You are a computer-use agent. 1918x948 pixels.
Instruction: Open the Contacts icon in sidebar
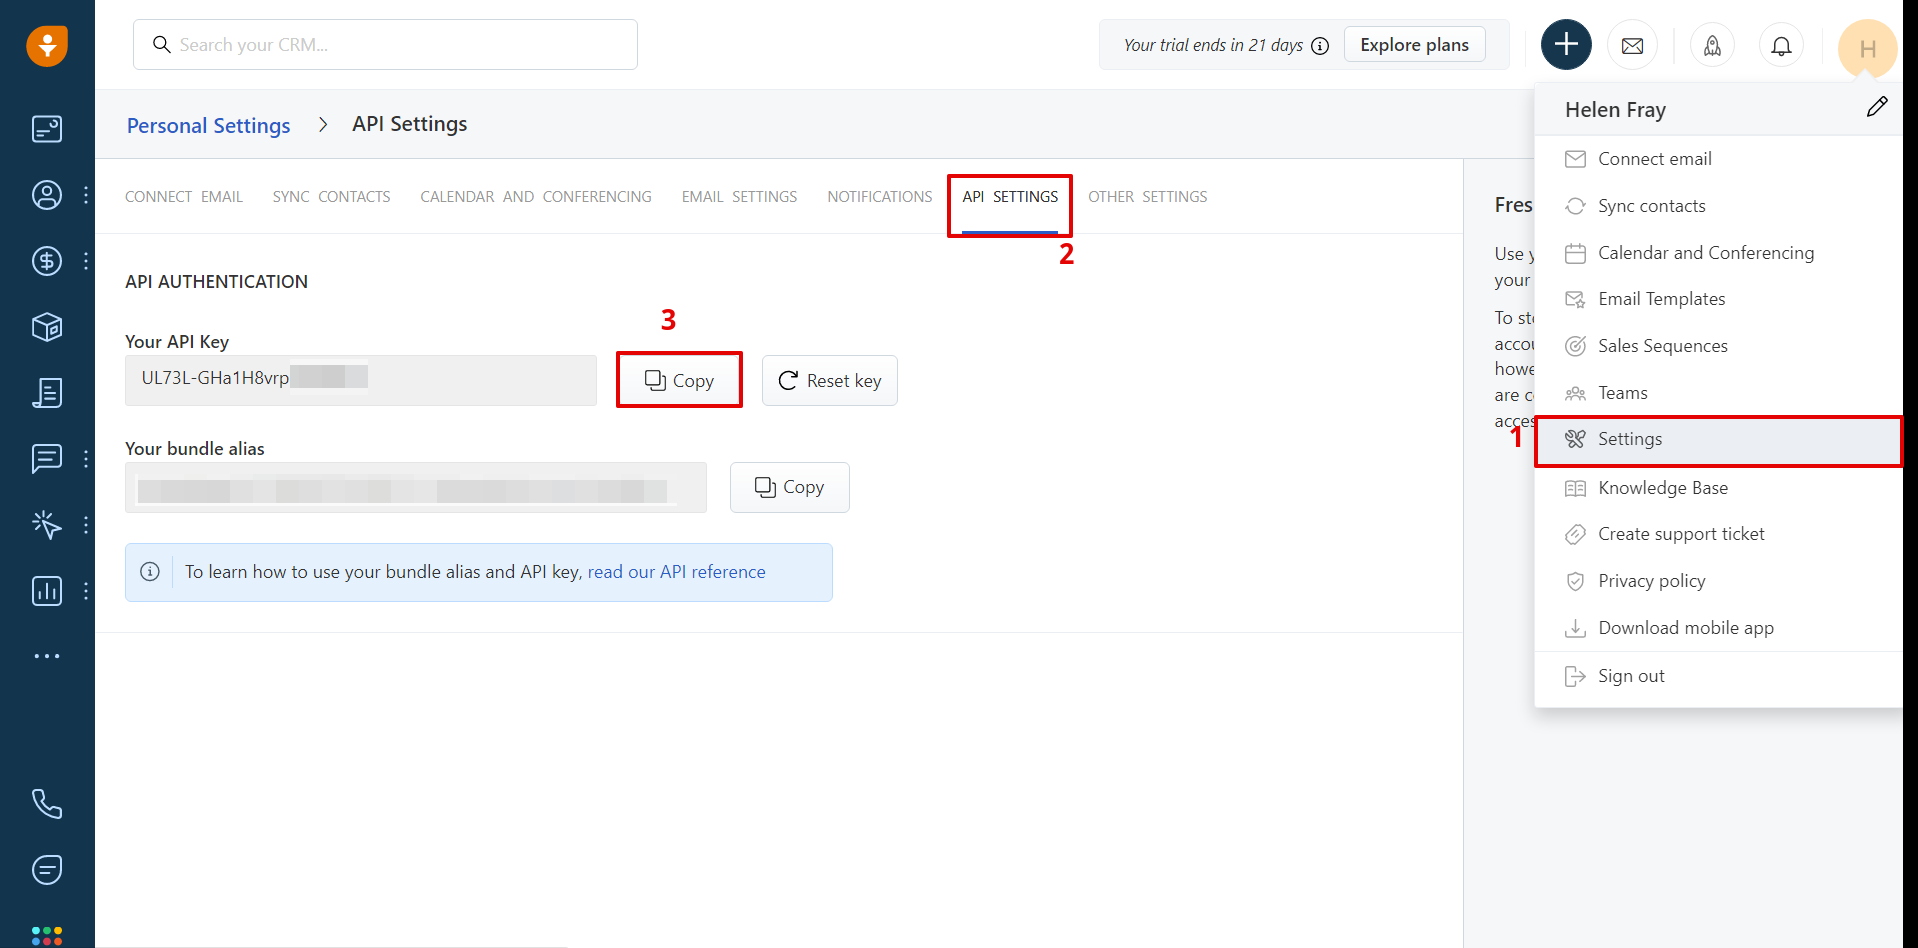[x=47, y=195]
